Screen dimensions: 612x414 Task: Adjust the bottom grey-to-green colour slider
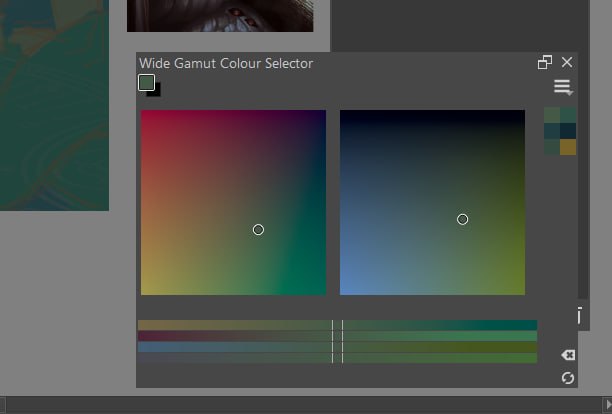338,358
